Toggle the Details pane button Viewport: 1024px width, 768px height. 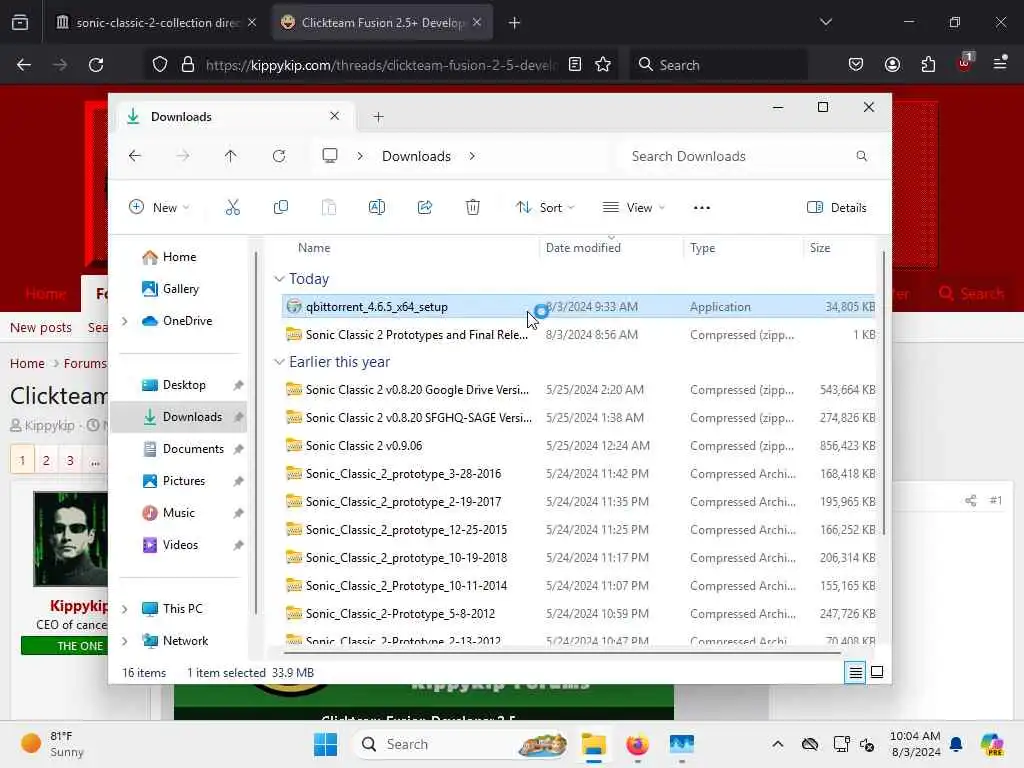(x=837, y=208)
